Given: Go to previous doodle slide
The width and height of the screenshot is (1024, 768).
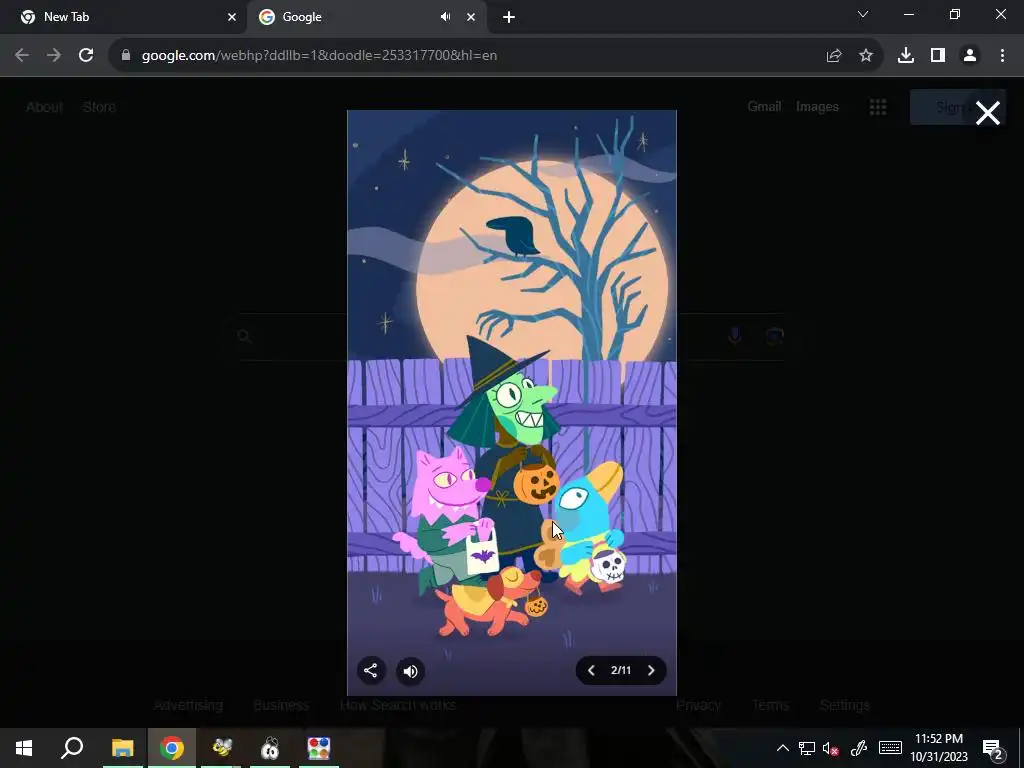Looking at the screenshot, I should 591,671.
